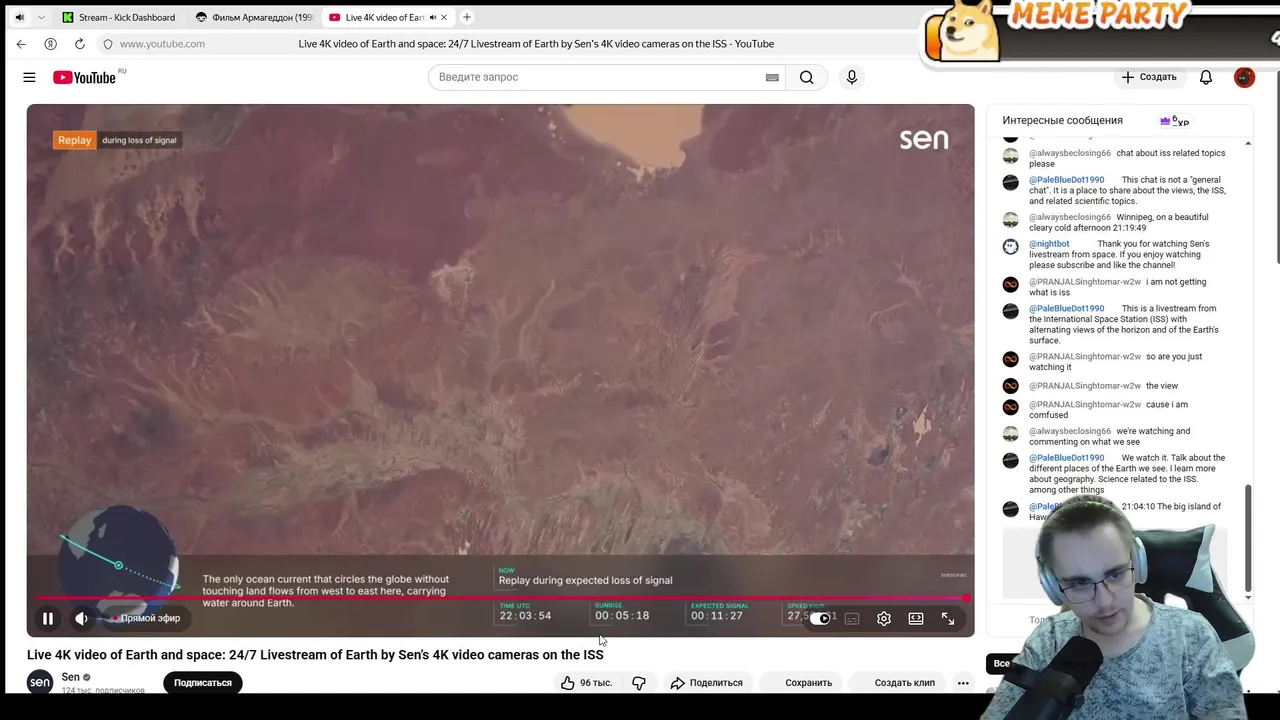Click Поделиться button
Viewport: 1280px width, 720px height.
pyautogui.click(x=707, y=683)
